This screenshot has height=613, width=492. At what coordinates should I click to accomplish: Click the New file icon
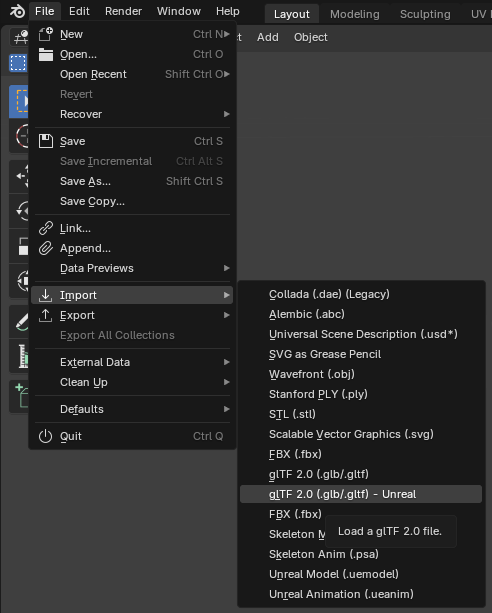coord(45,34)
